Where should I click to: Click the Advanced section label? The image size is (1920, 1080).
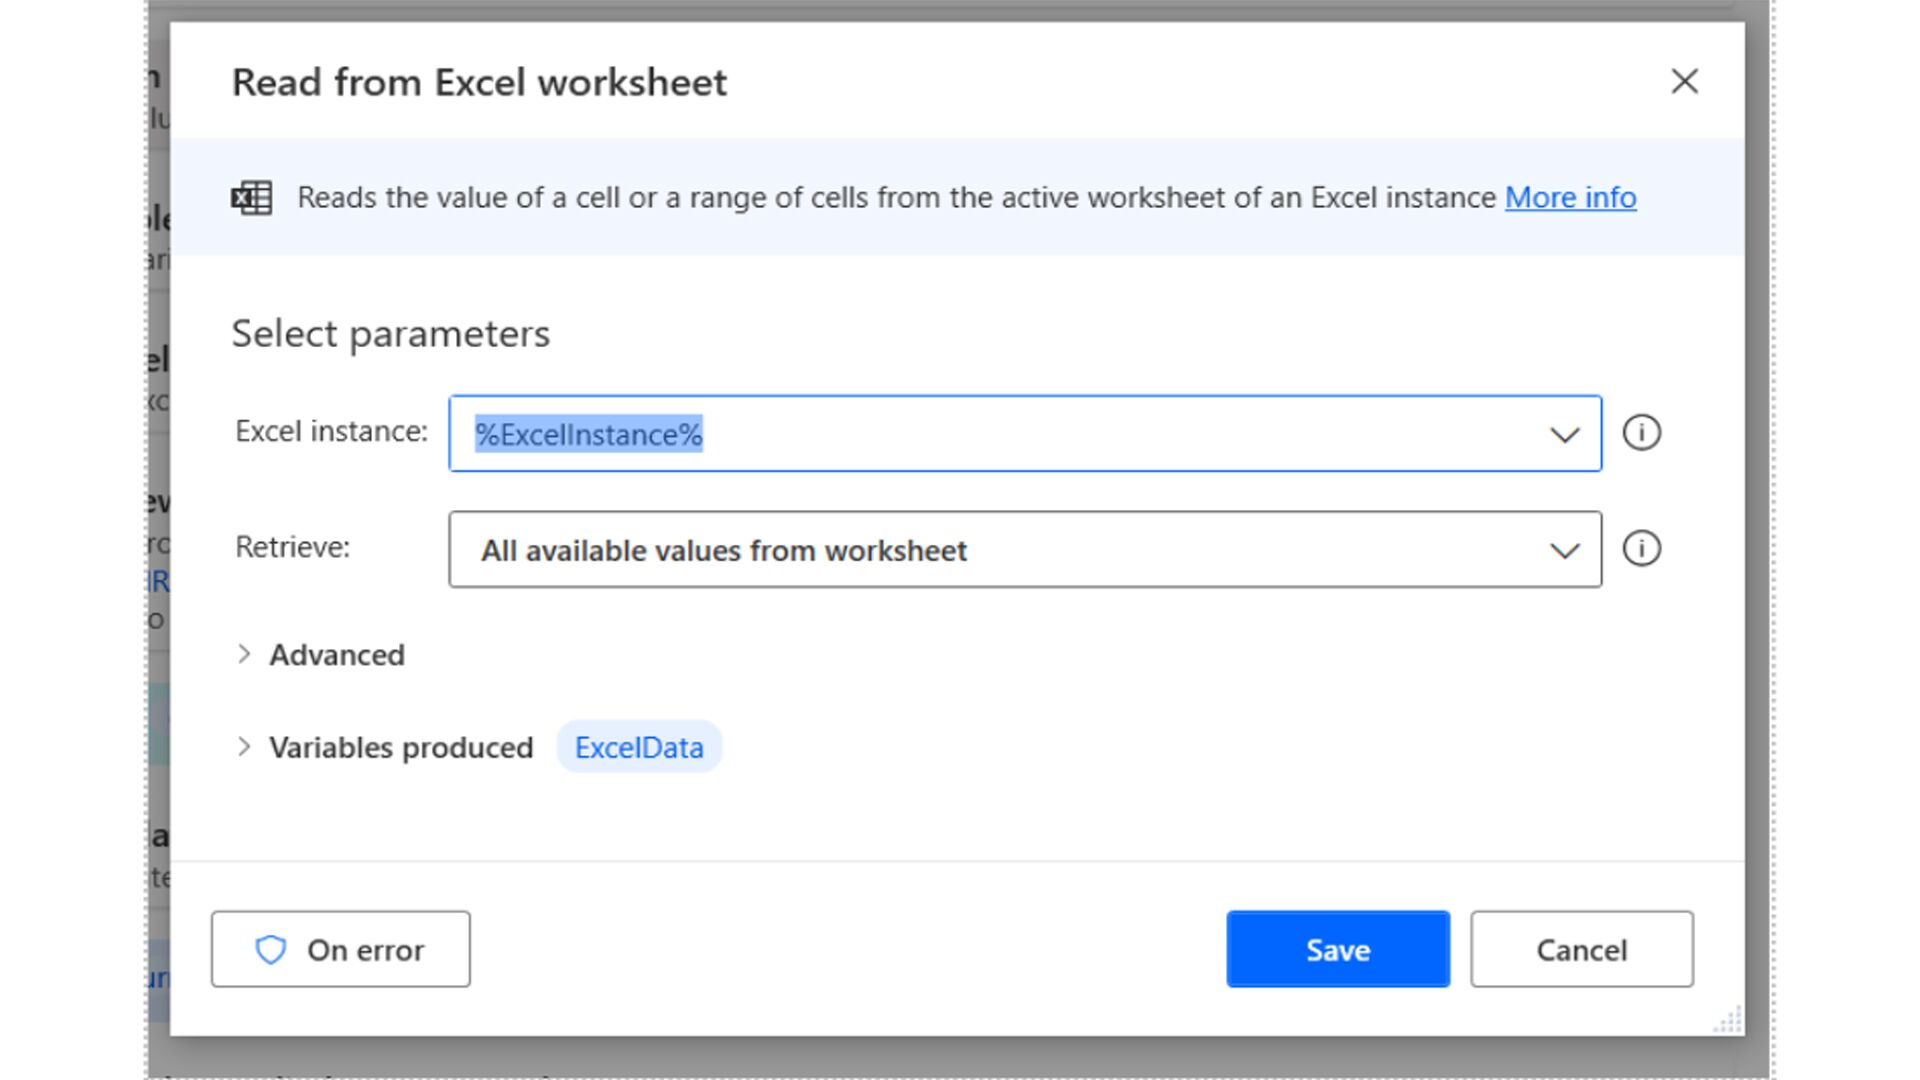pyautogui.click(x=337, y=655)
